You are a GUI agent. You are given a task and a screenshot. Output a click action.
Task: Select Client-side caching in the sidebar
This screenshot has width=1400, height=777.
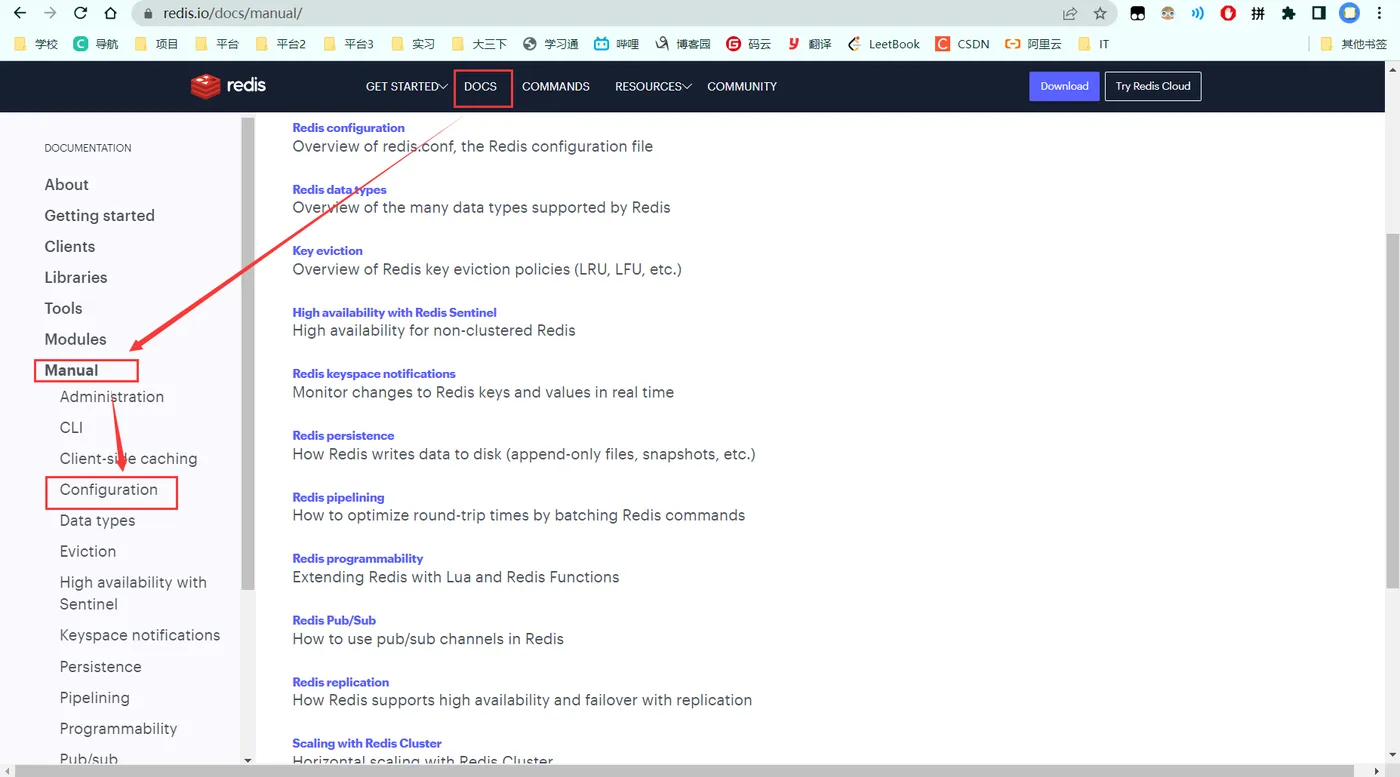coord(129,459)
